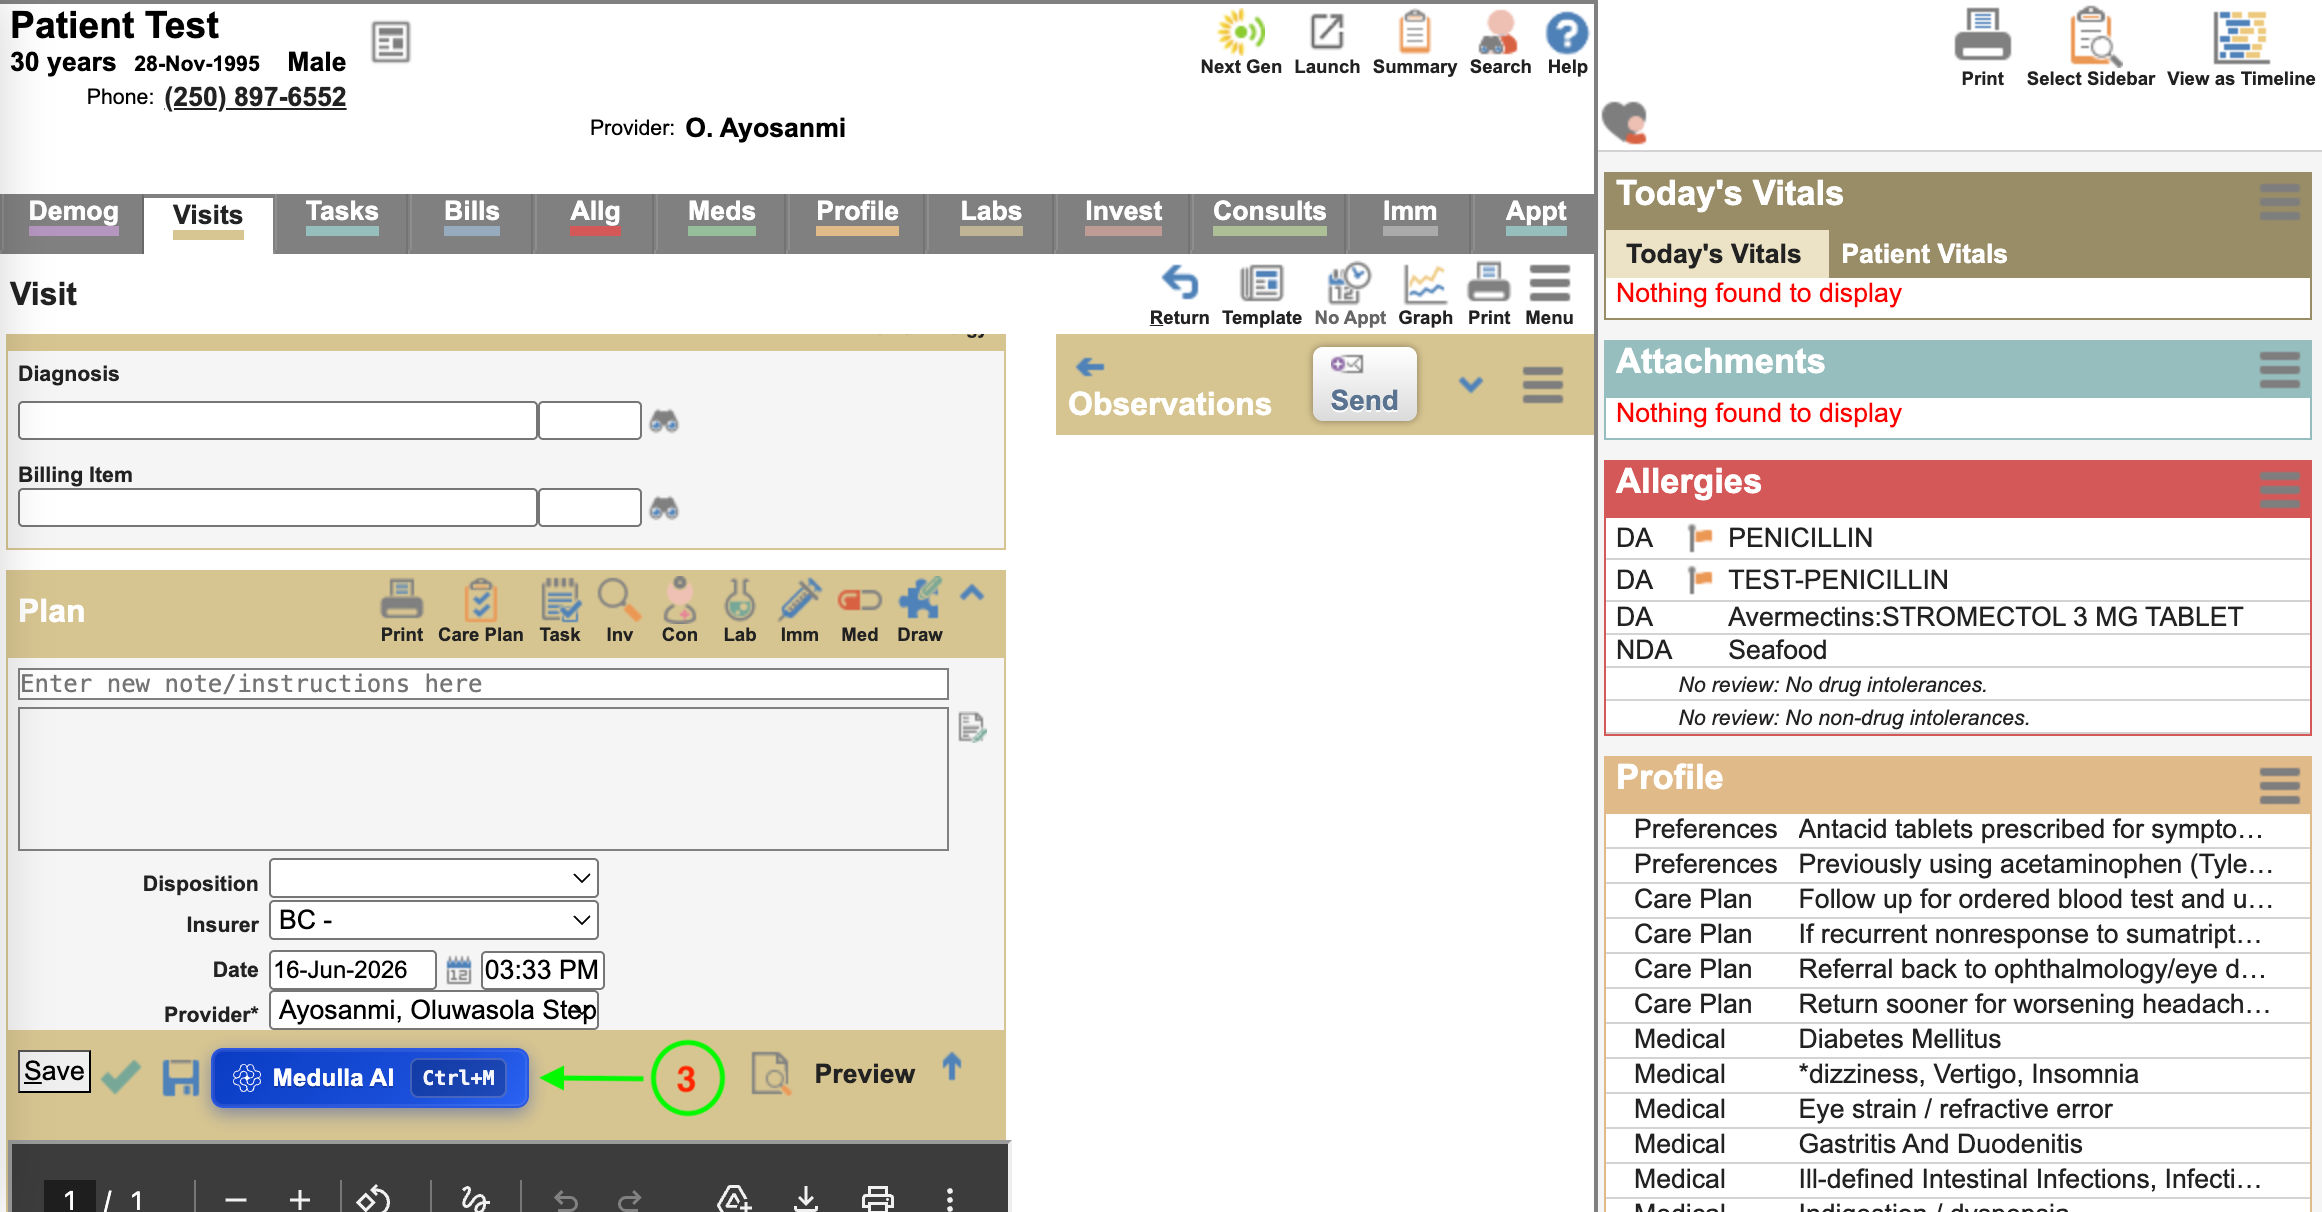Viewport: 2322px width, 1212px height.
Task: Click the Medulla AI button
Action: click(x=369, y=1078)
